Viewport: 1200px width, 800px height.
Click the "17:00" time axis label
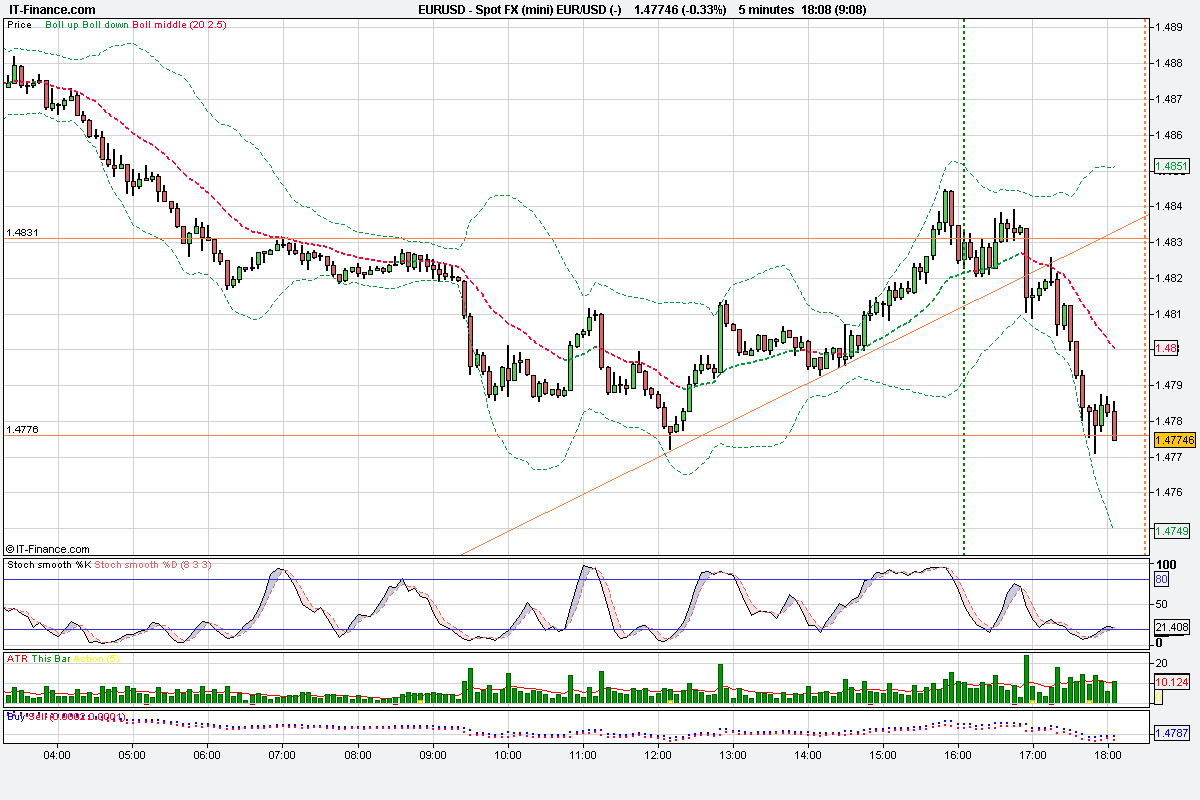coord(1033,754)
